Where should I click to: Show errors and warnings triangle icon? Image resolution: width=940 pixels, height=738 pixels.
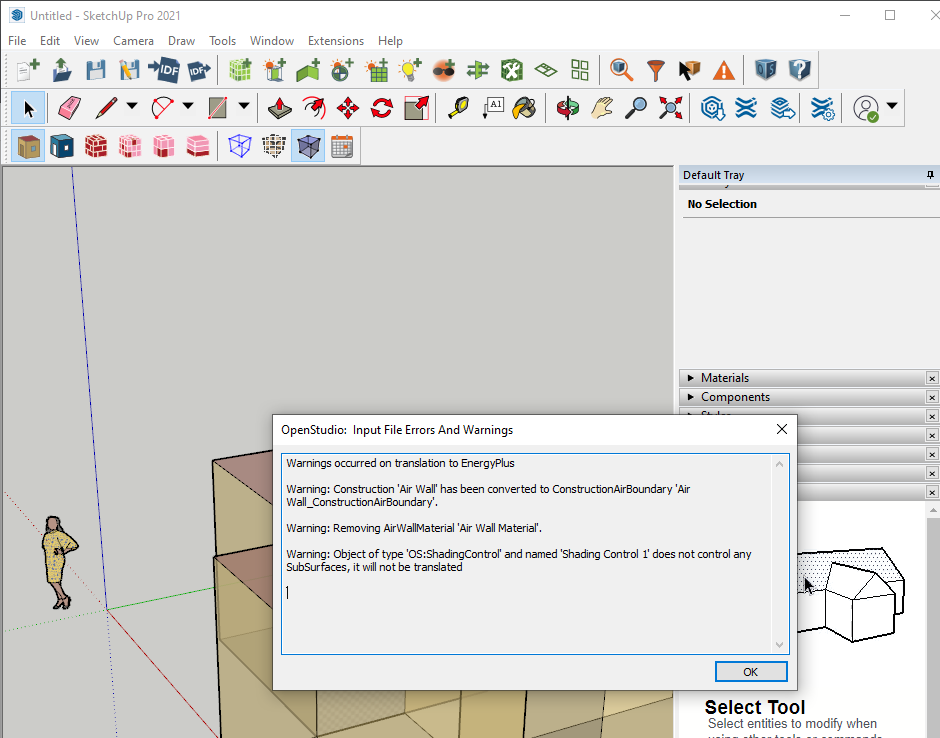[724, 70]
